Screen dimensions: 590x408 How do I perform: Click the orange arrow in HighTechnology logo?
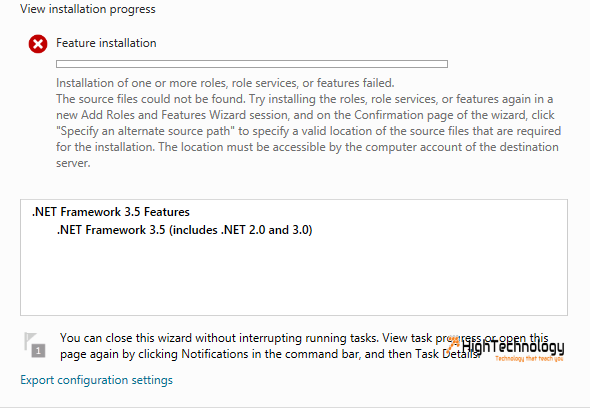click(453, 343)
